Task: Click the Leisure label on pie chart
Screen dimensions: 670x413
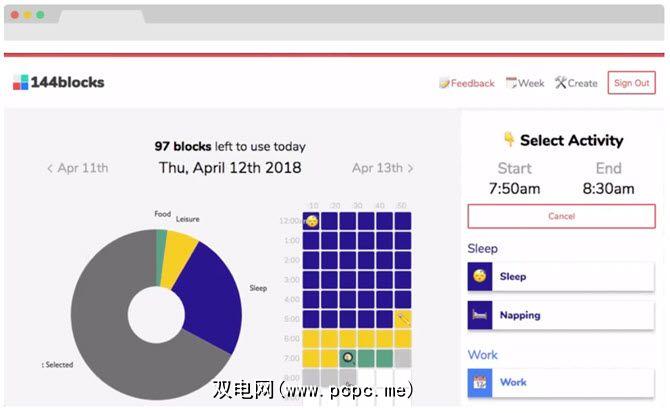Action: coord(188,219)
